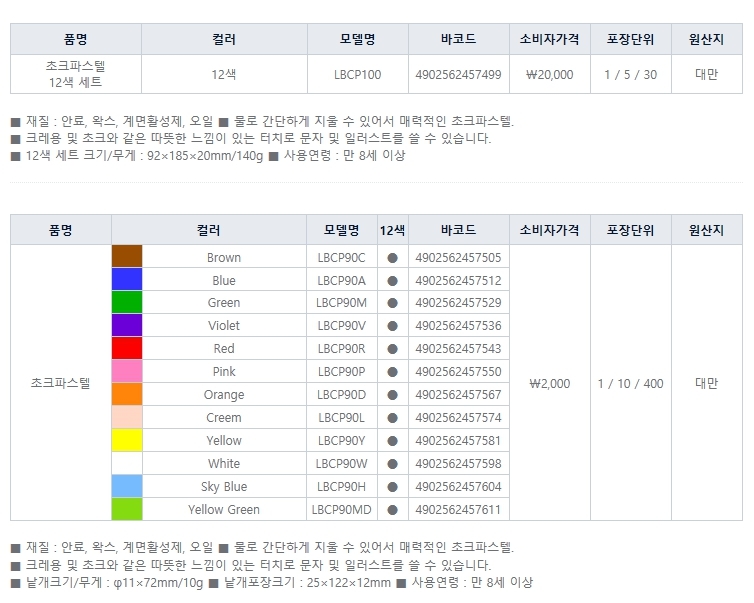Click the 12색 column header
Image resolution: width=754 pixels, height=603 pixels.
[x=392, y=230]
